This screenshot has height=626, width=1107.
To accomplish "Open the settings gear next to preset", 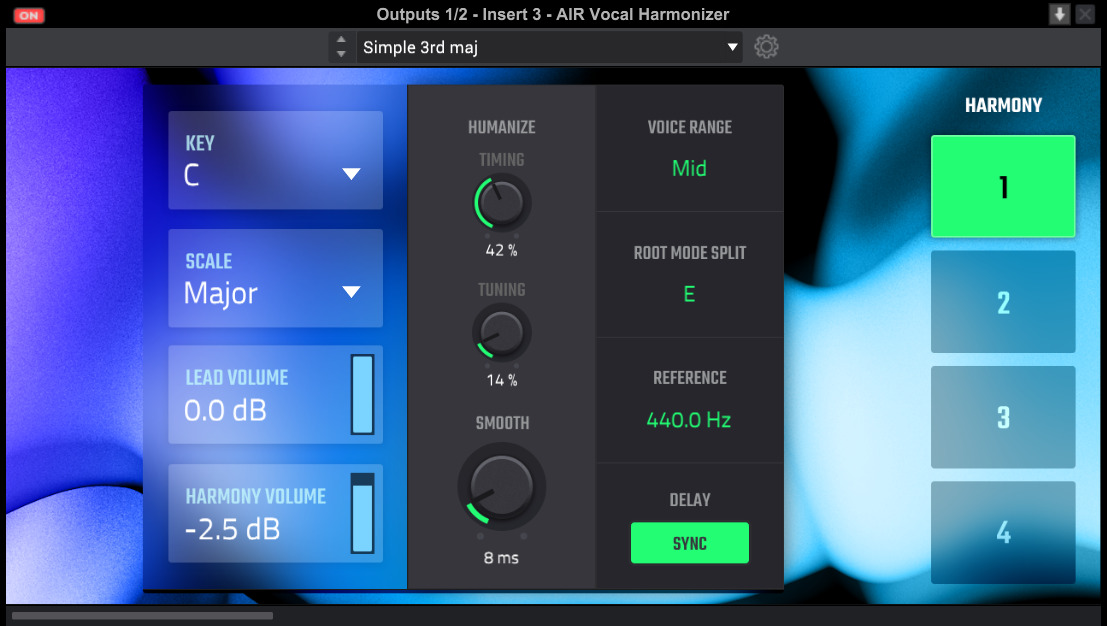I will pos(766,47).
